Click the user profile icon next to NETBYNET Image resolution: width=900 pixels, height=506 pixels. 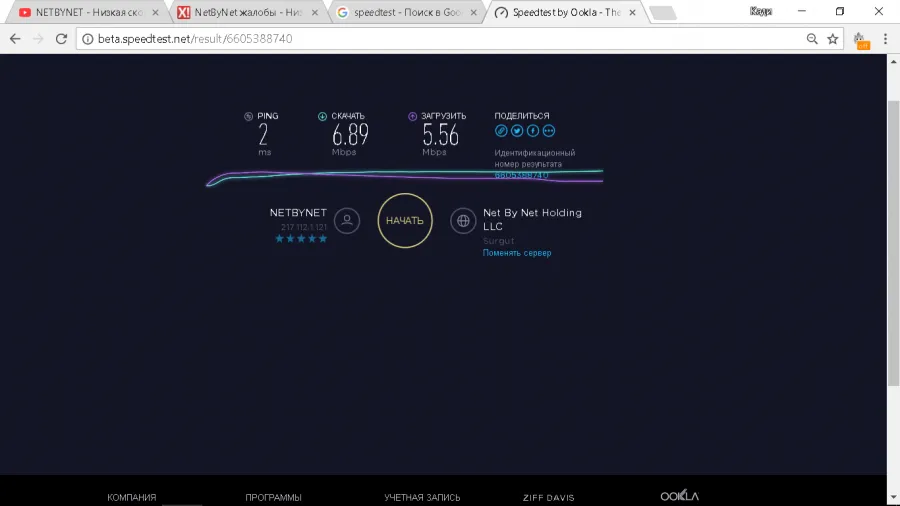tap(347, 220)
